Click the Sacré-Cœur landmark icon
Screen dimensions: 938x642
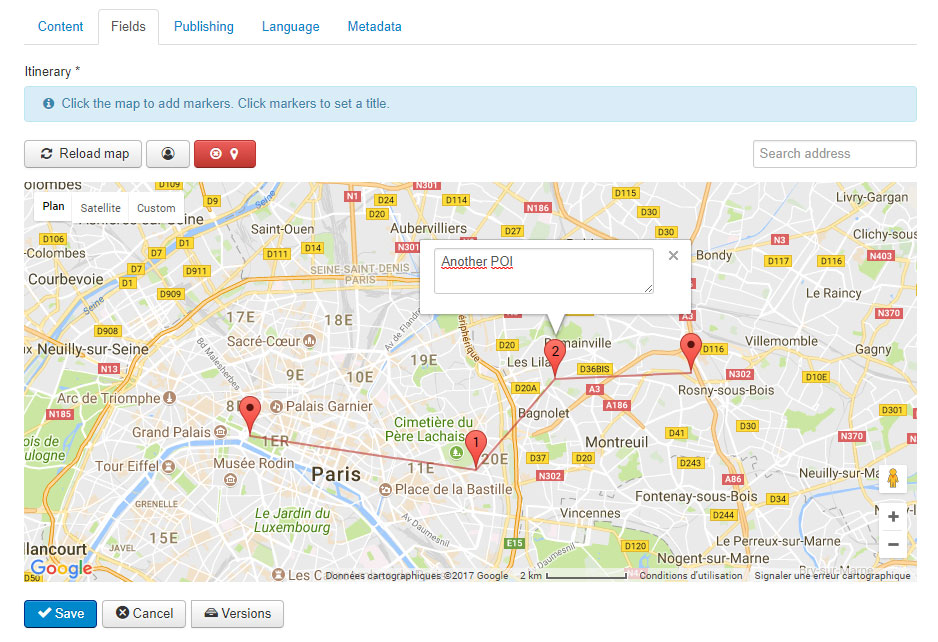(x=310, y=341)
